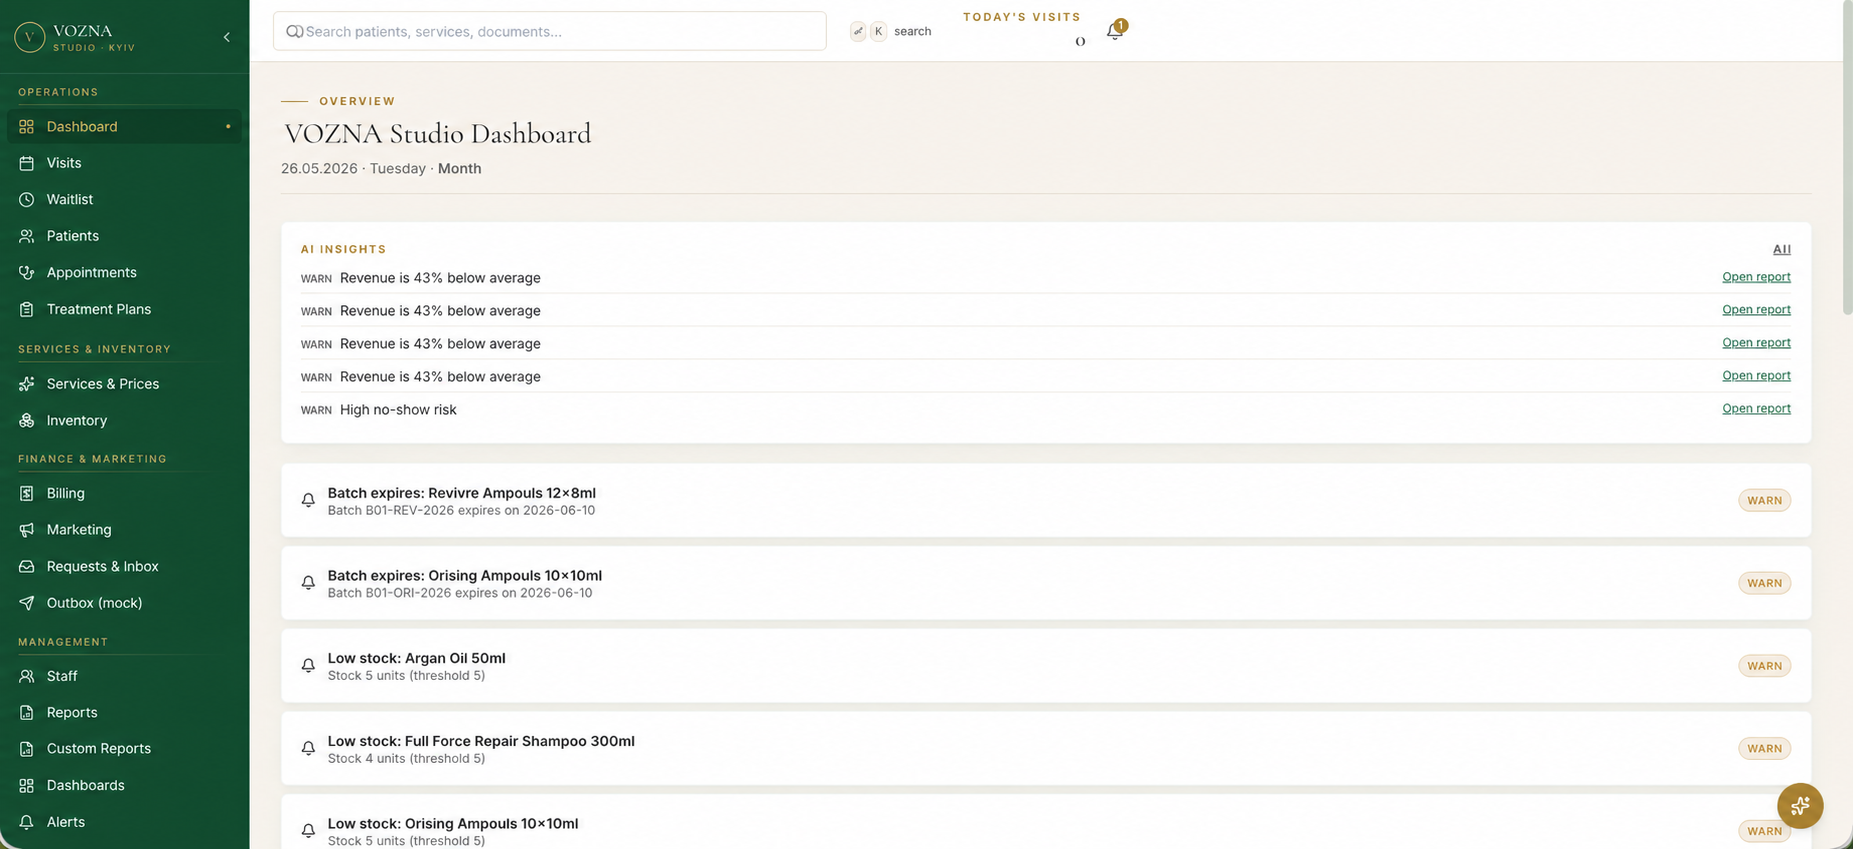
Task: Collapse the sidebar with the chevron
Action: click(x=227, y=37)
